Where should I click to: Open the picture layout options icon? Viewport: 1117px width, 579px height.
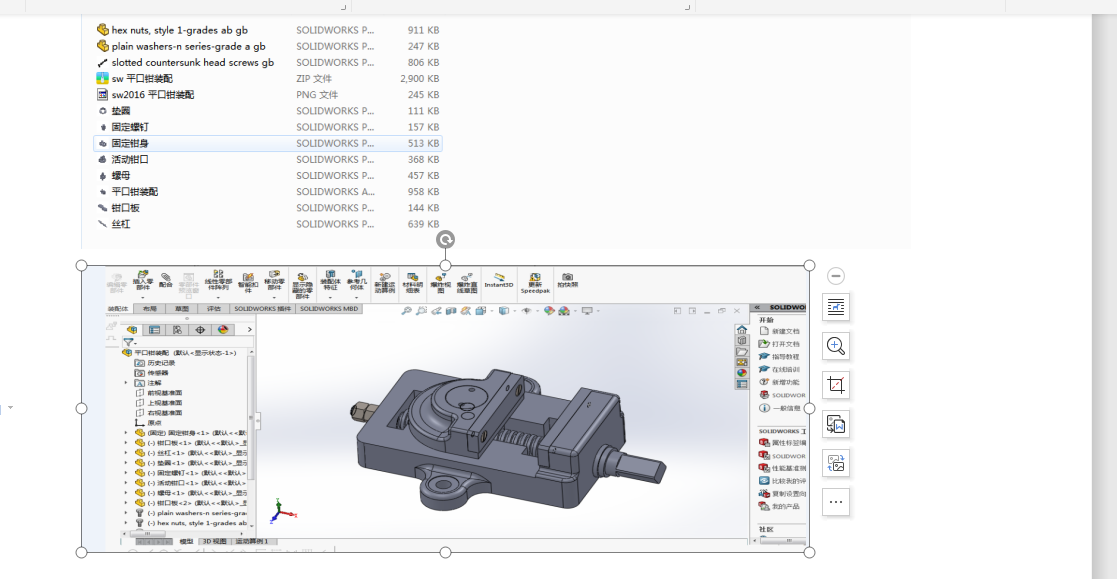point(836,307)
